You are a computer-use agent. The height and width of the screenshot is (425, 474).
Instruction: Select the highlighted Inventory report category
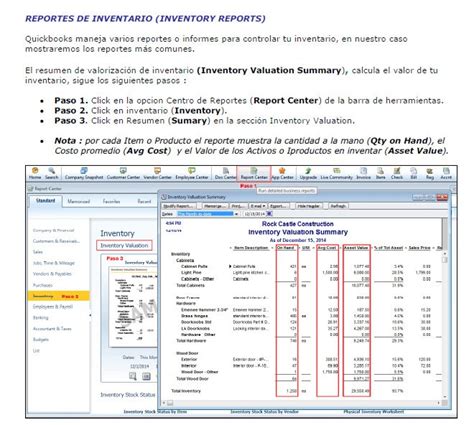(58, 296)
